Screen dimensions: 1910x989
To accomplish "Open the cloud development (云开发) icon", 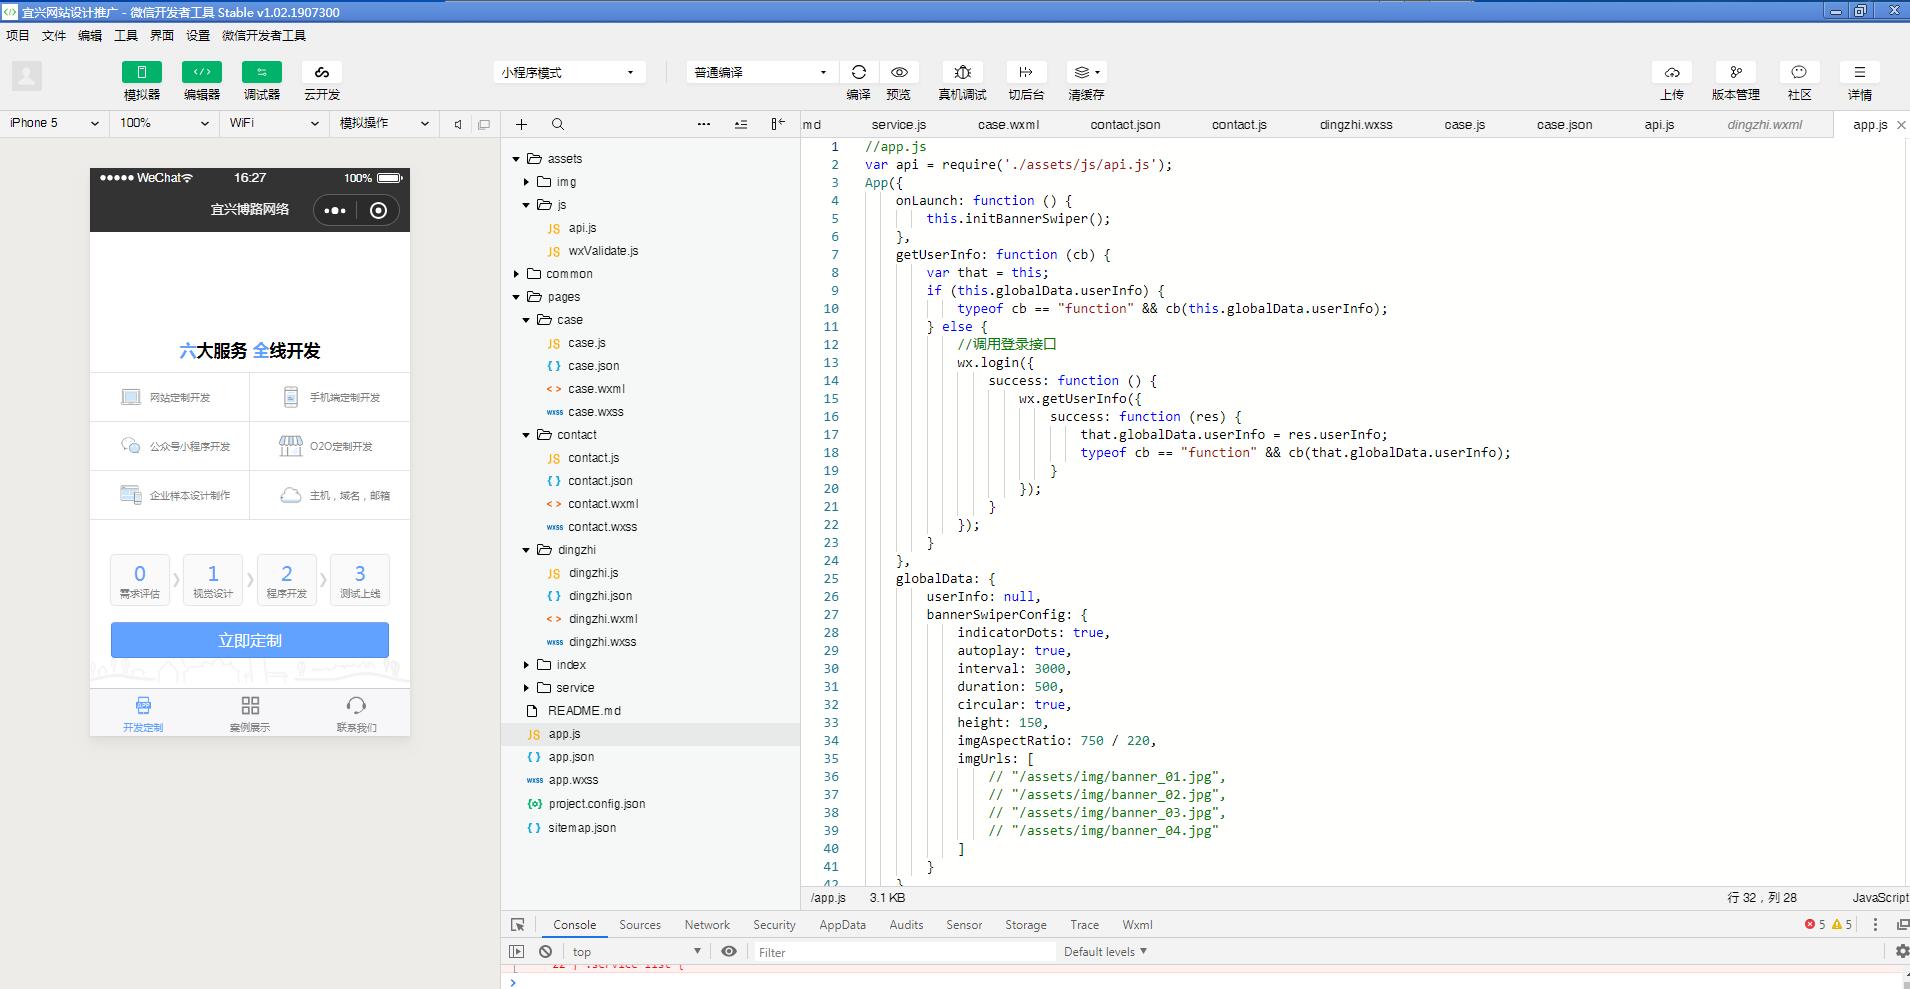I will (321, 72).
